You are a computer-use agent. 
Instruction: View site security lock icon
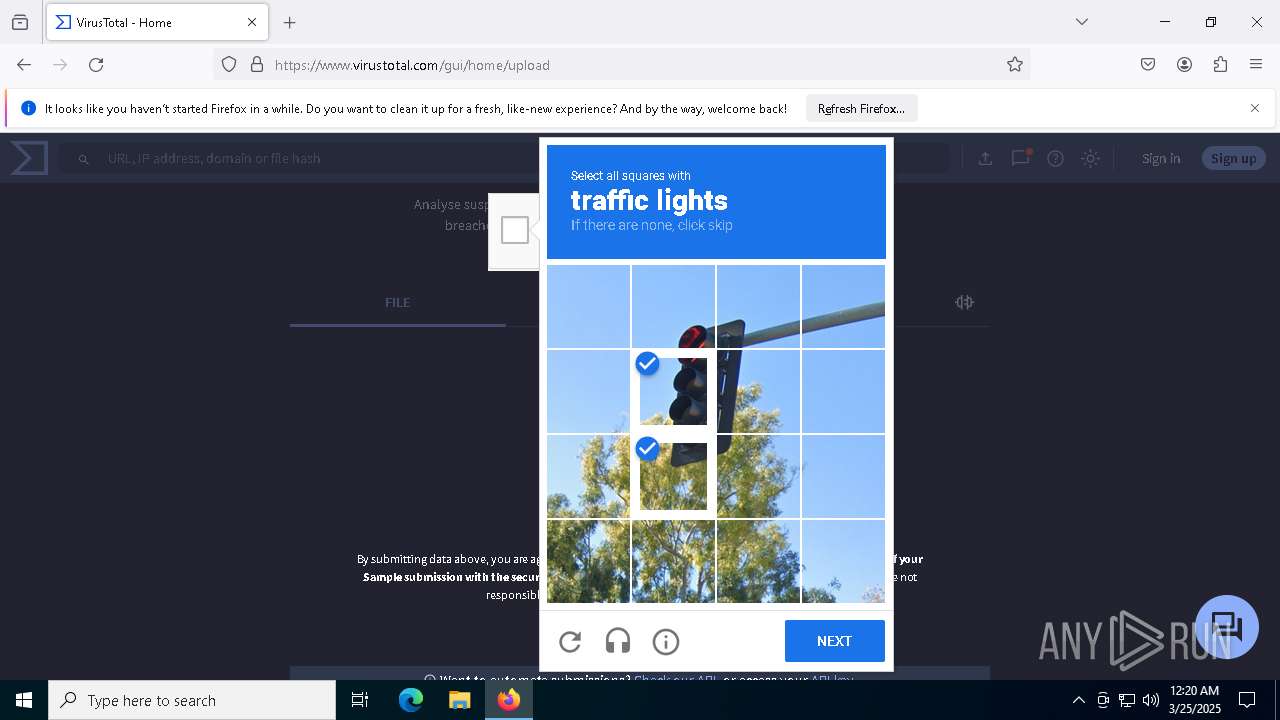(x=257, y=65)
